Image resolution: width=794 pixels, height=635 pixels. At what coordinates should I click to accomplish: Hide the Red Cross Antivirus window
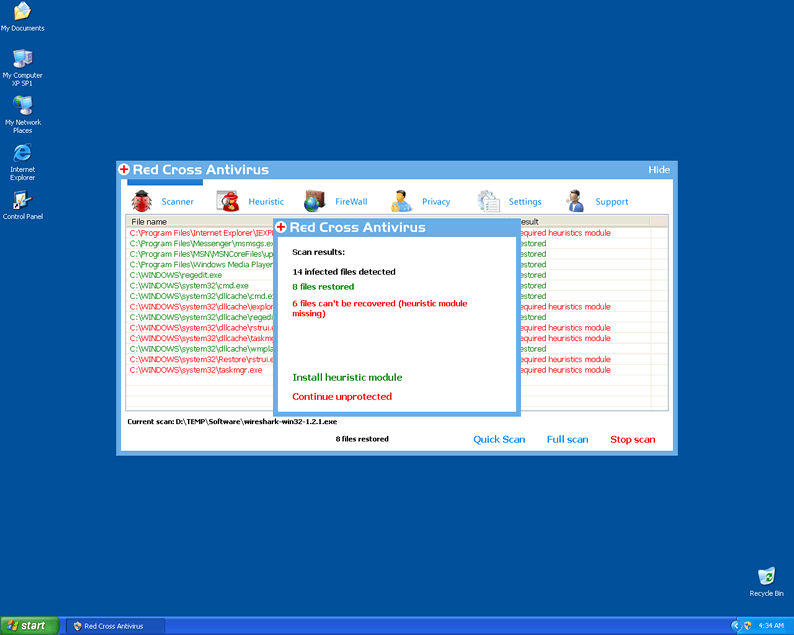pyautogui.click(x=659, y=170)
